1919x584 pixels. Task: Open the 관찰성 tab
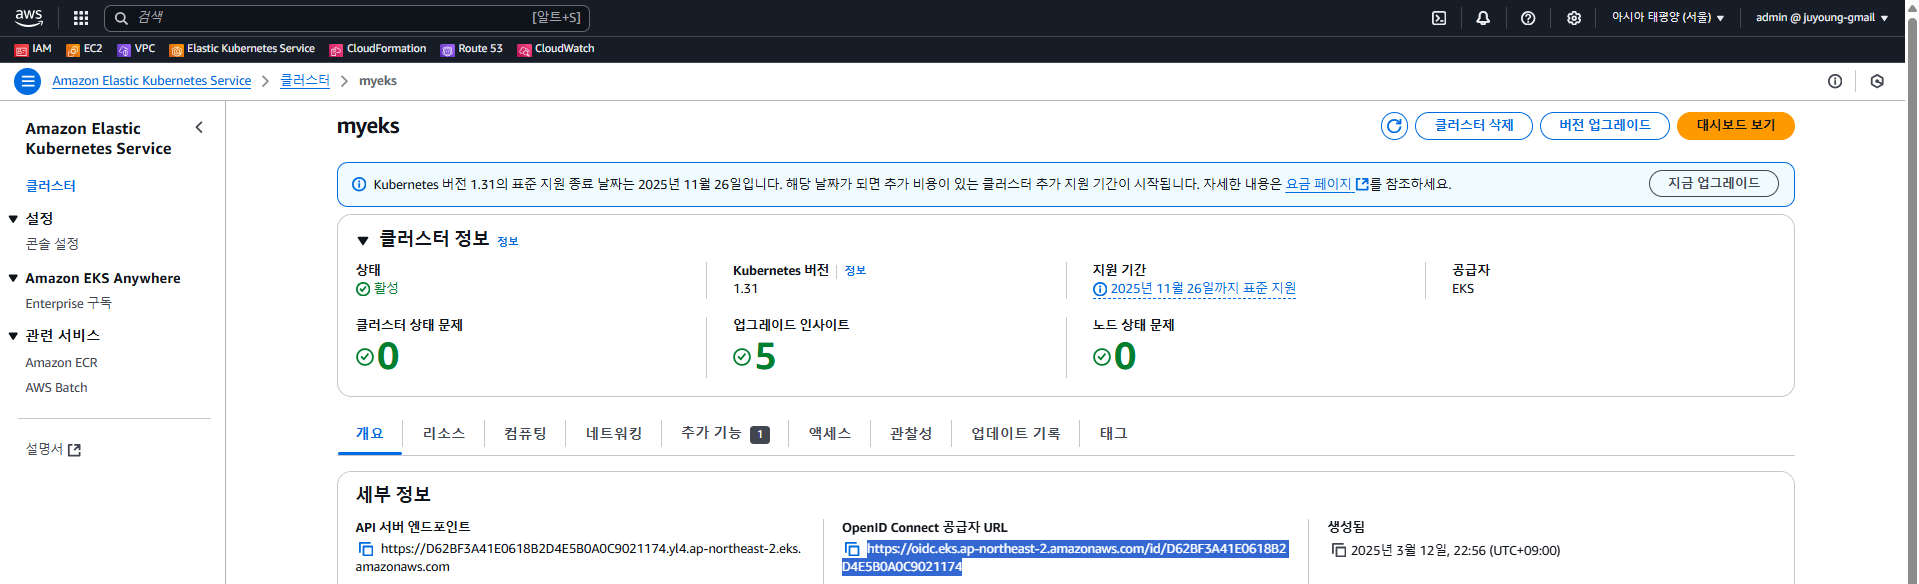911,433
